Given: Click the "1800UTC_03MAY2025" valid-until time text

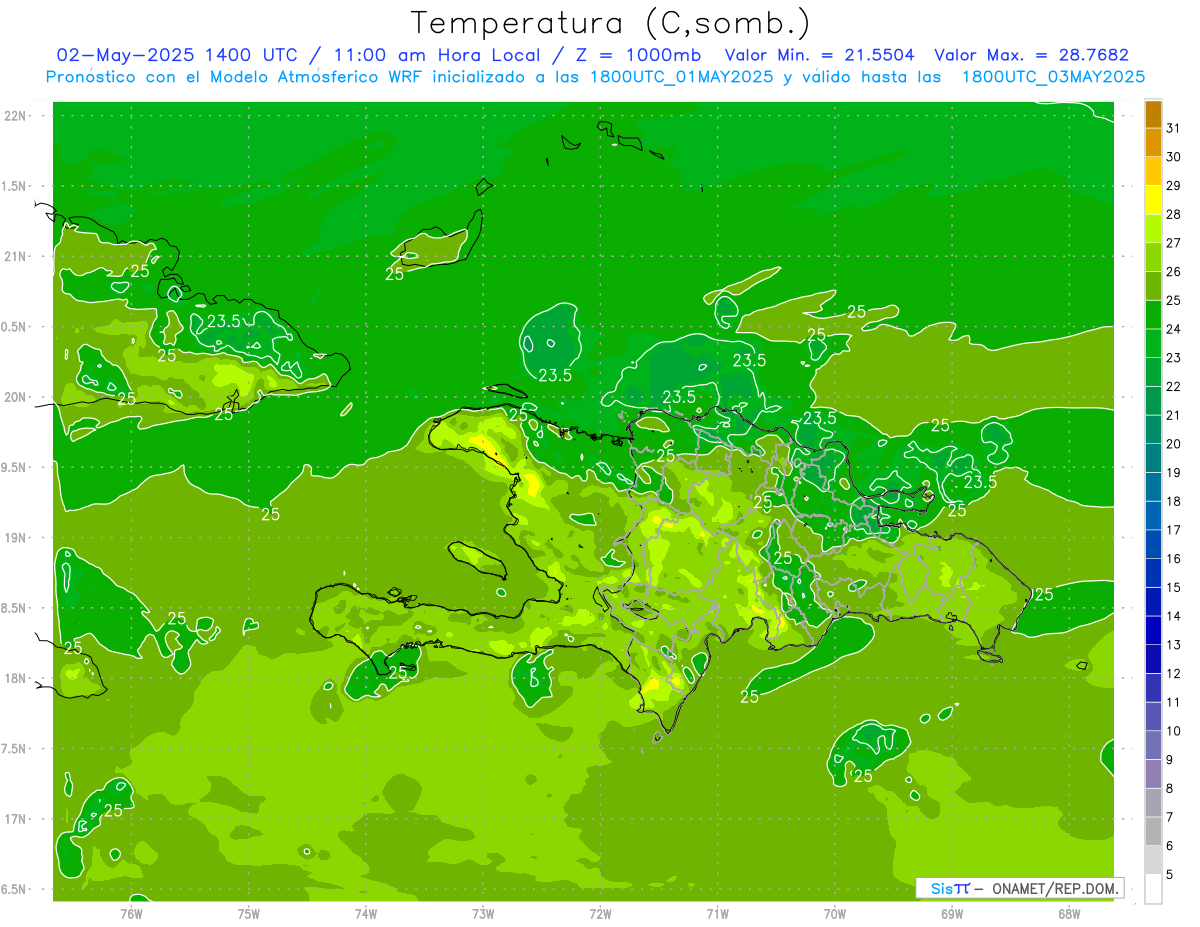Looking at the screenshot, I should click(x=1053, y=77).
